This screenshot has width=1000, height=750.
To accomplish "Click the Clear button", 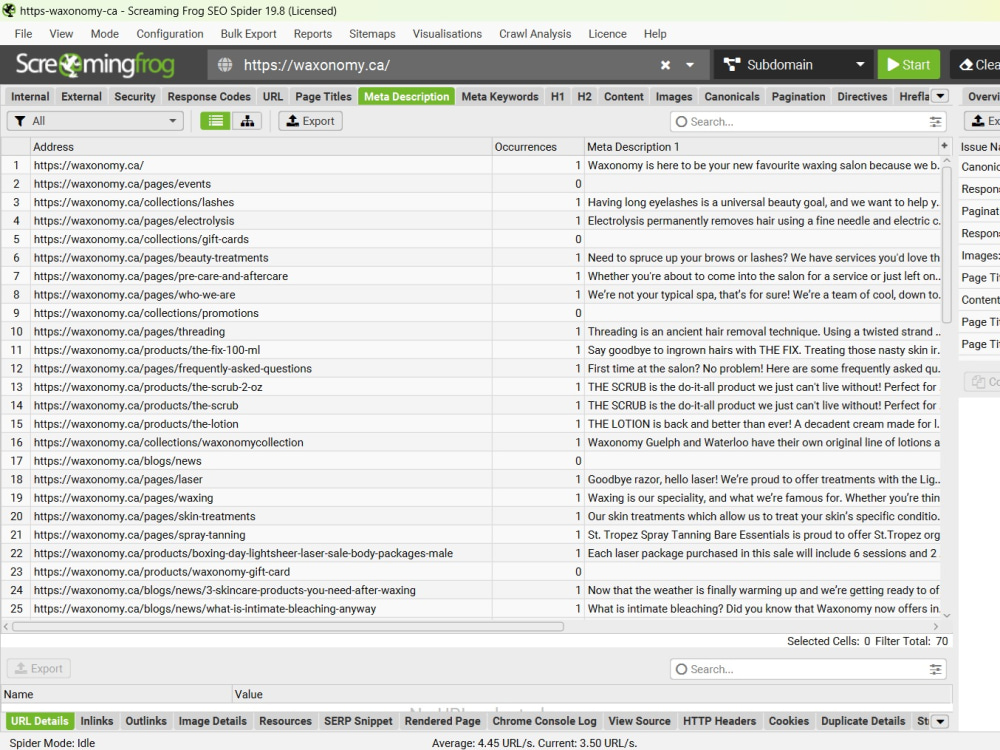I will pyautogui.click(x=976, y=64).
